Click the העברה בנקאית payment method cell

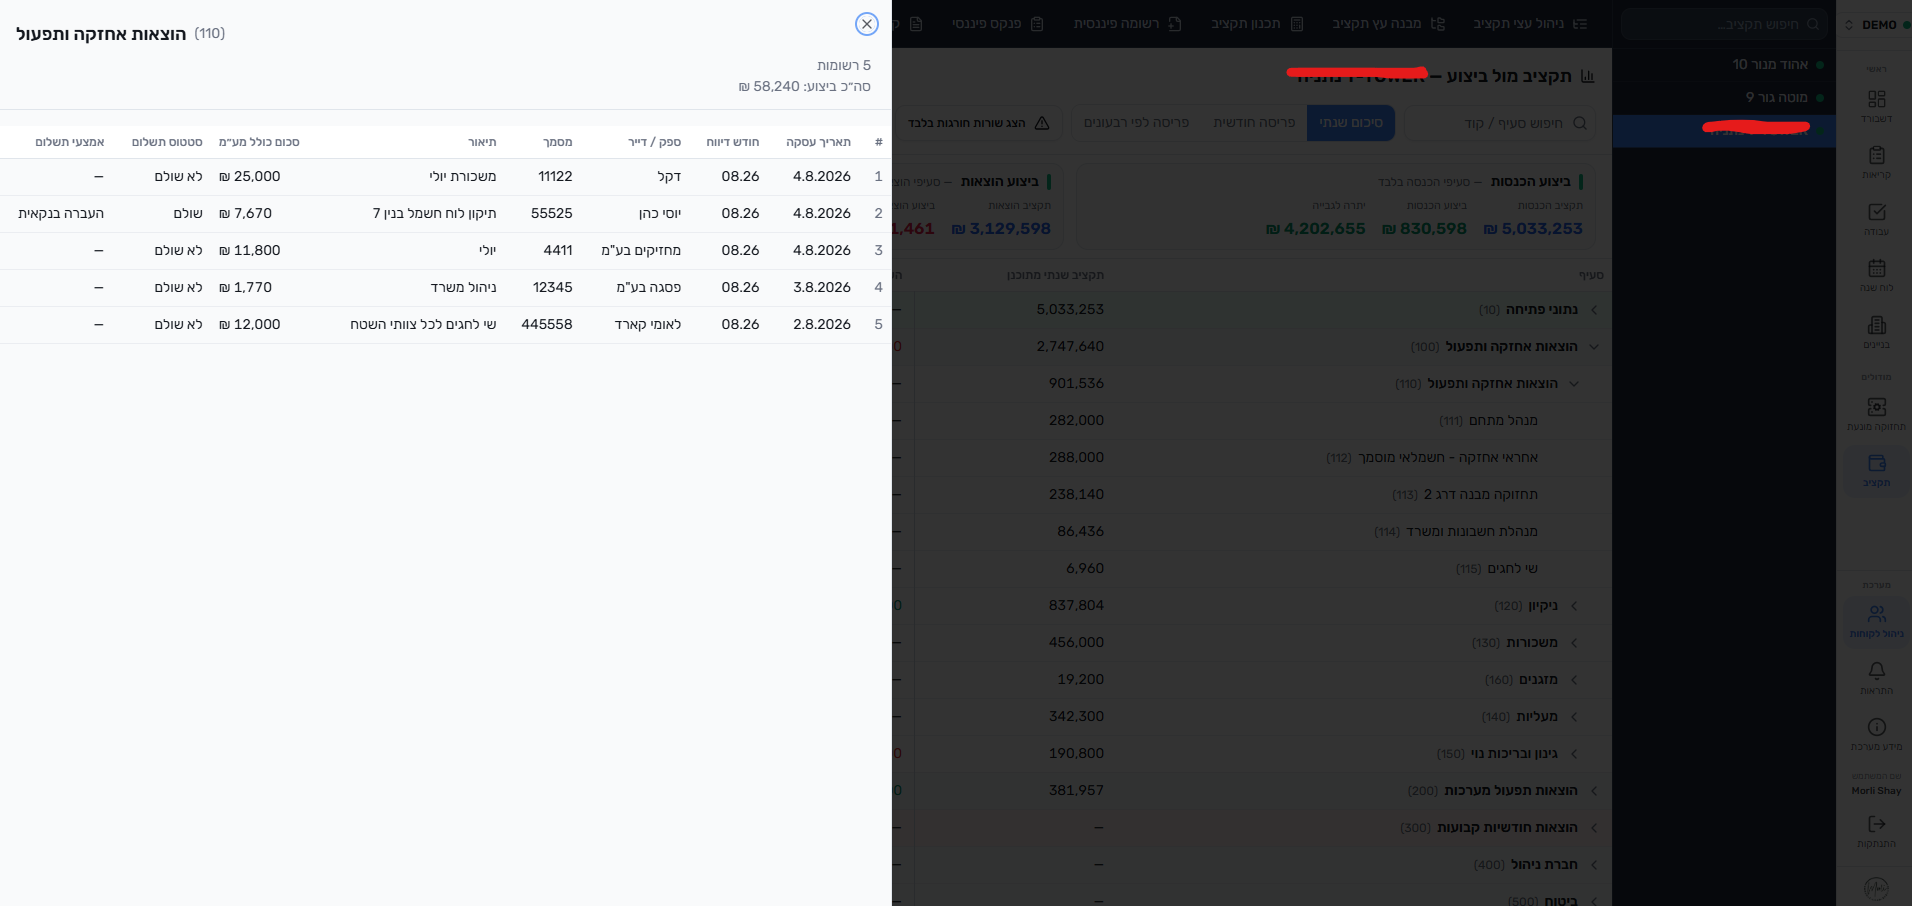pyautogui.click(x=61, y=214)
